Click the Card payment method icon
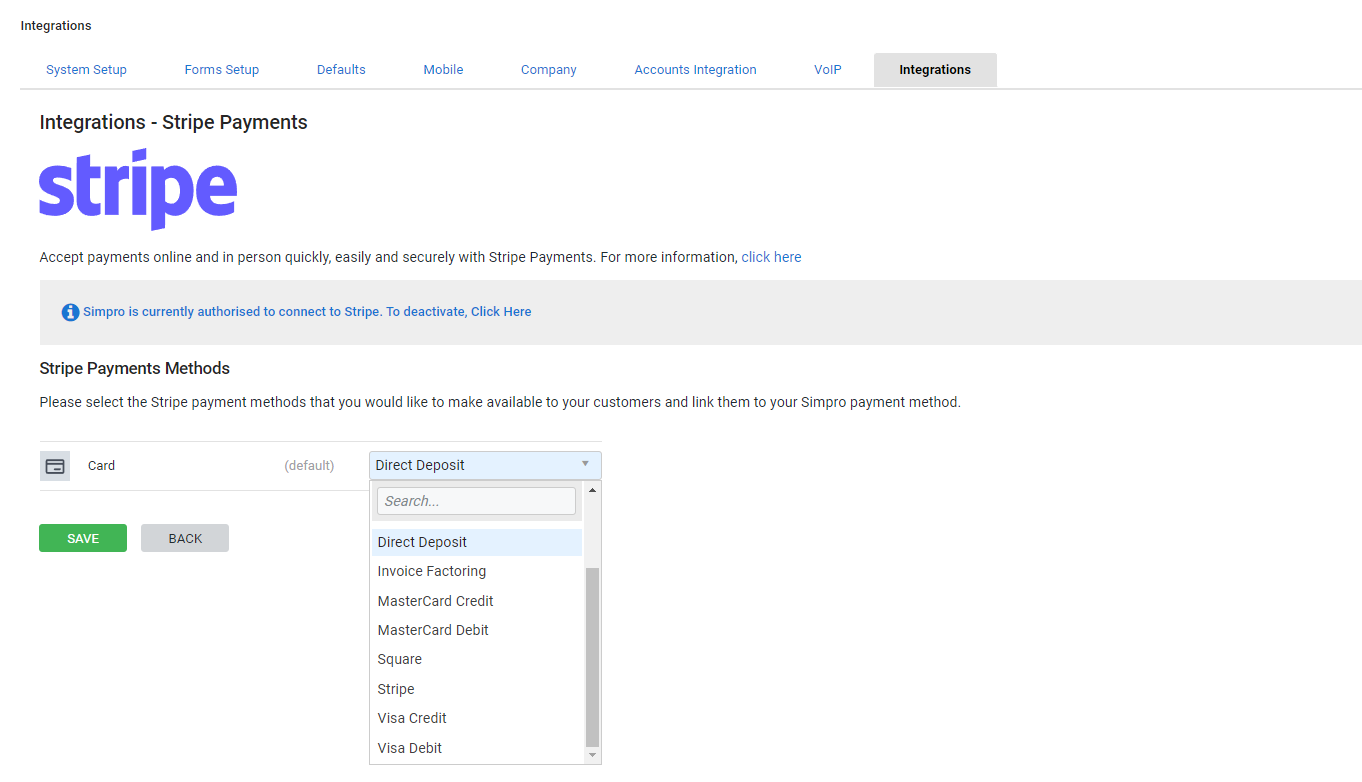Image resolution: width=1362 pixels, height=782 pixels. point(55,466)
